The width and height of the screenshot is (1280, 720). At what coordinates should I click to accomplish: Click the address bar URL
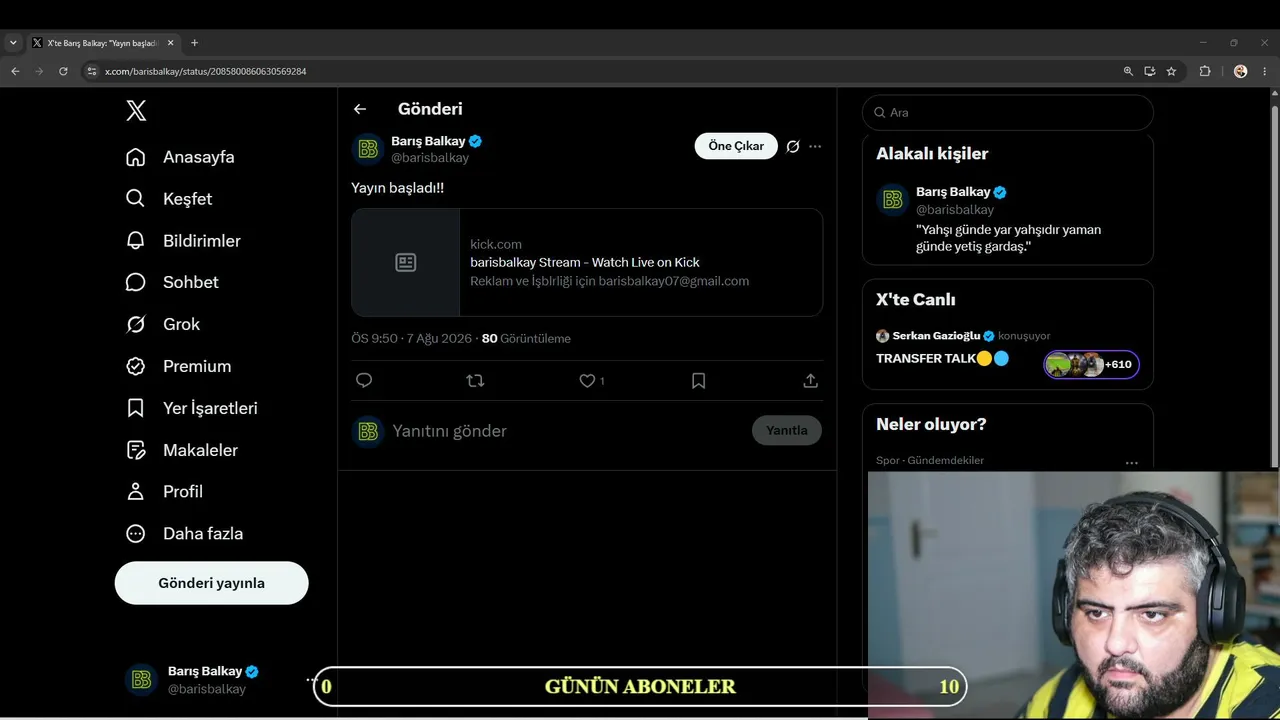(x=205, y=72)
